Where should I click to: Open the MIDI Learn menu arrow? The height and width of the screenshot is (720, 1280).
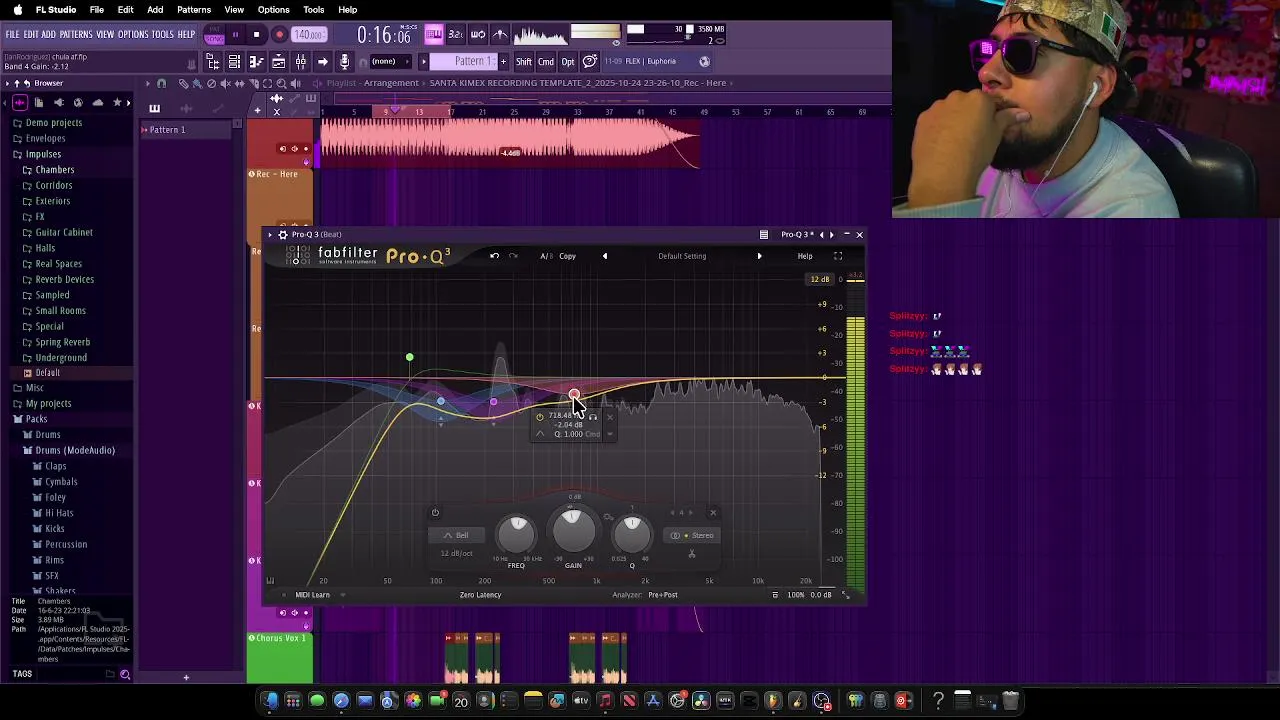pyautogui.click(x=342, y=595)
